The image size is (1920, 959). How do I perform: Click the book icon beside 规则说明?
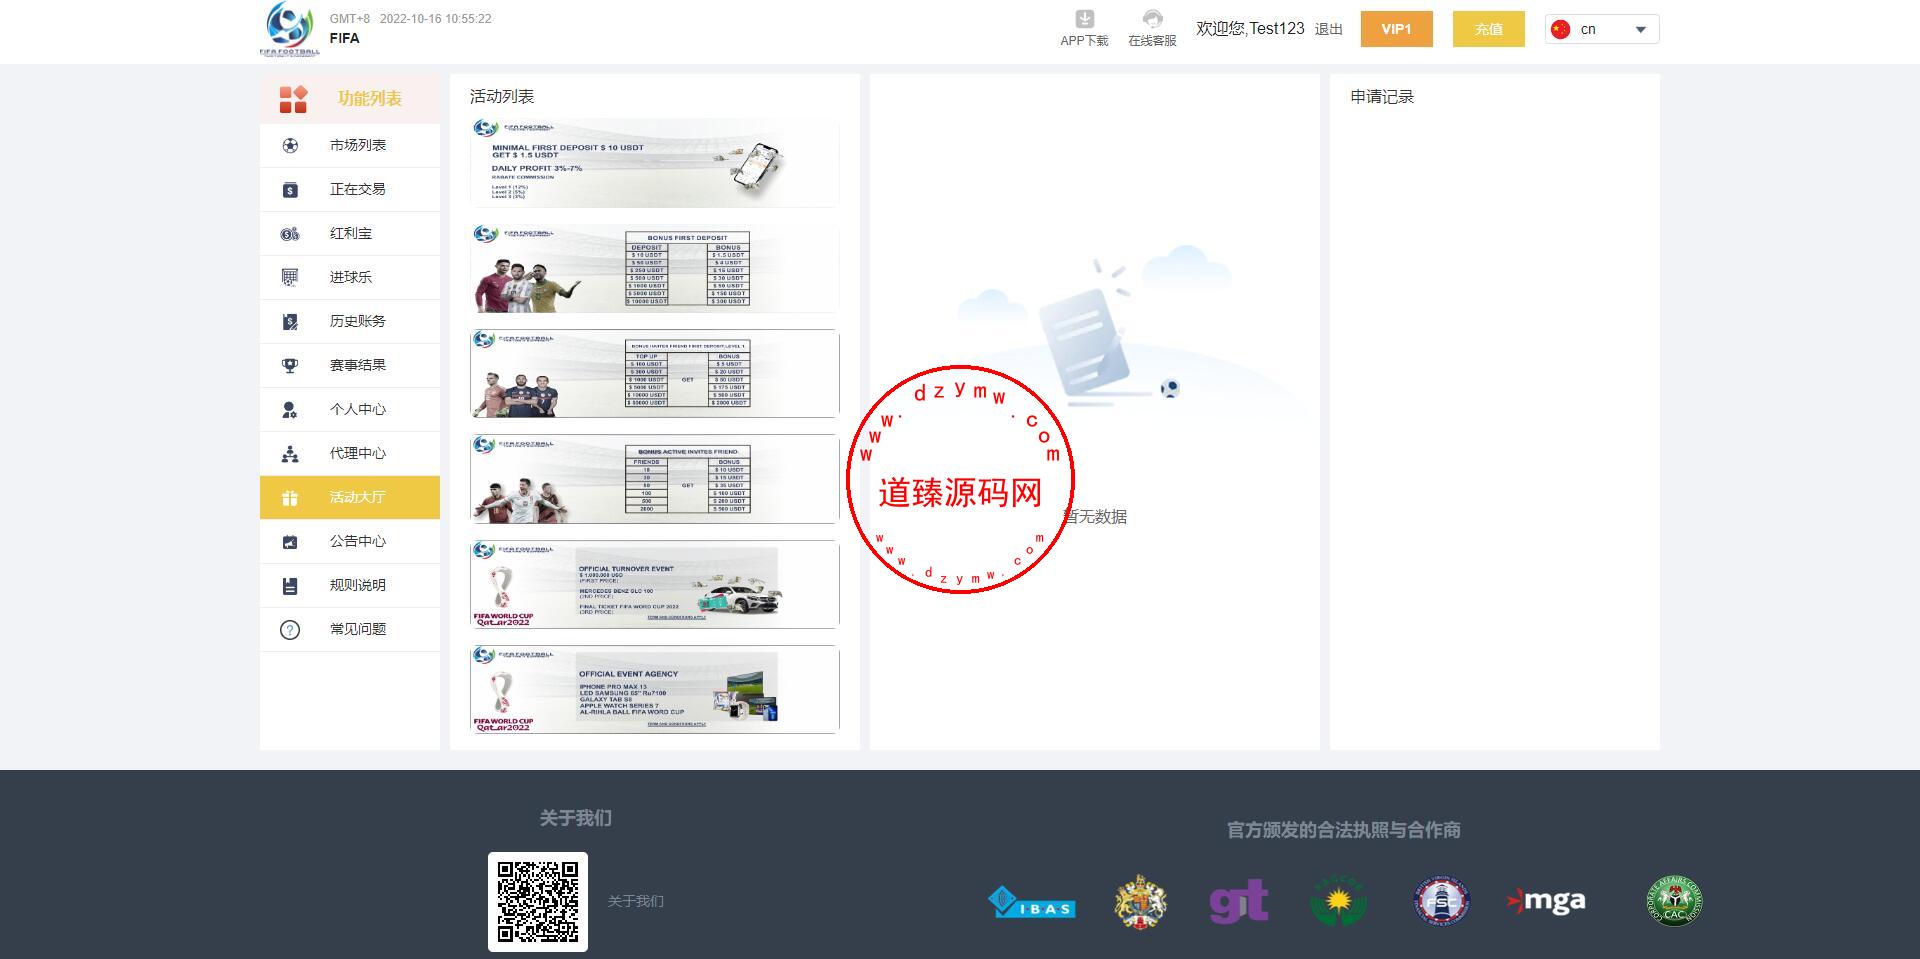click(290, 585)
